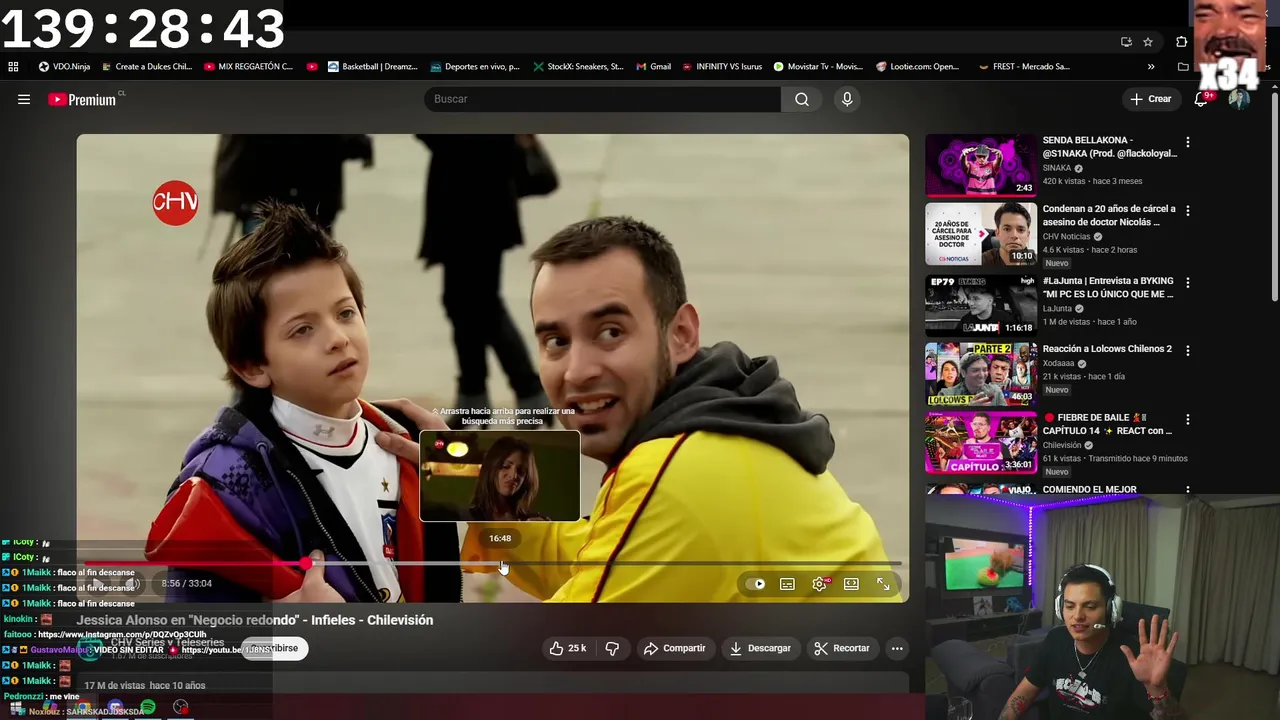Open the more actions ellipsis below video
1280x720 pixels.
point(897,648)
